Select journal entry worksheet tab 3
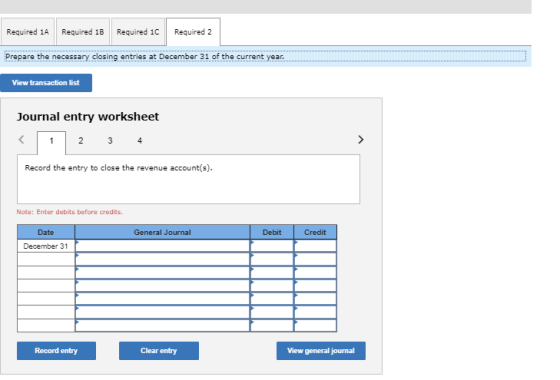The width and height of the screenshot is (560, 380). 110,141
